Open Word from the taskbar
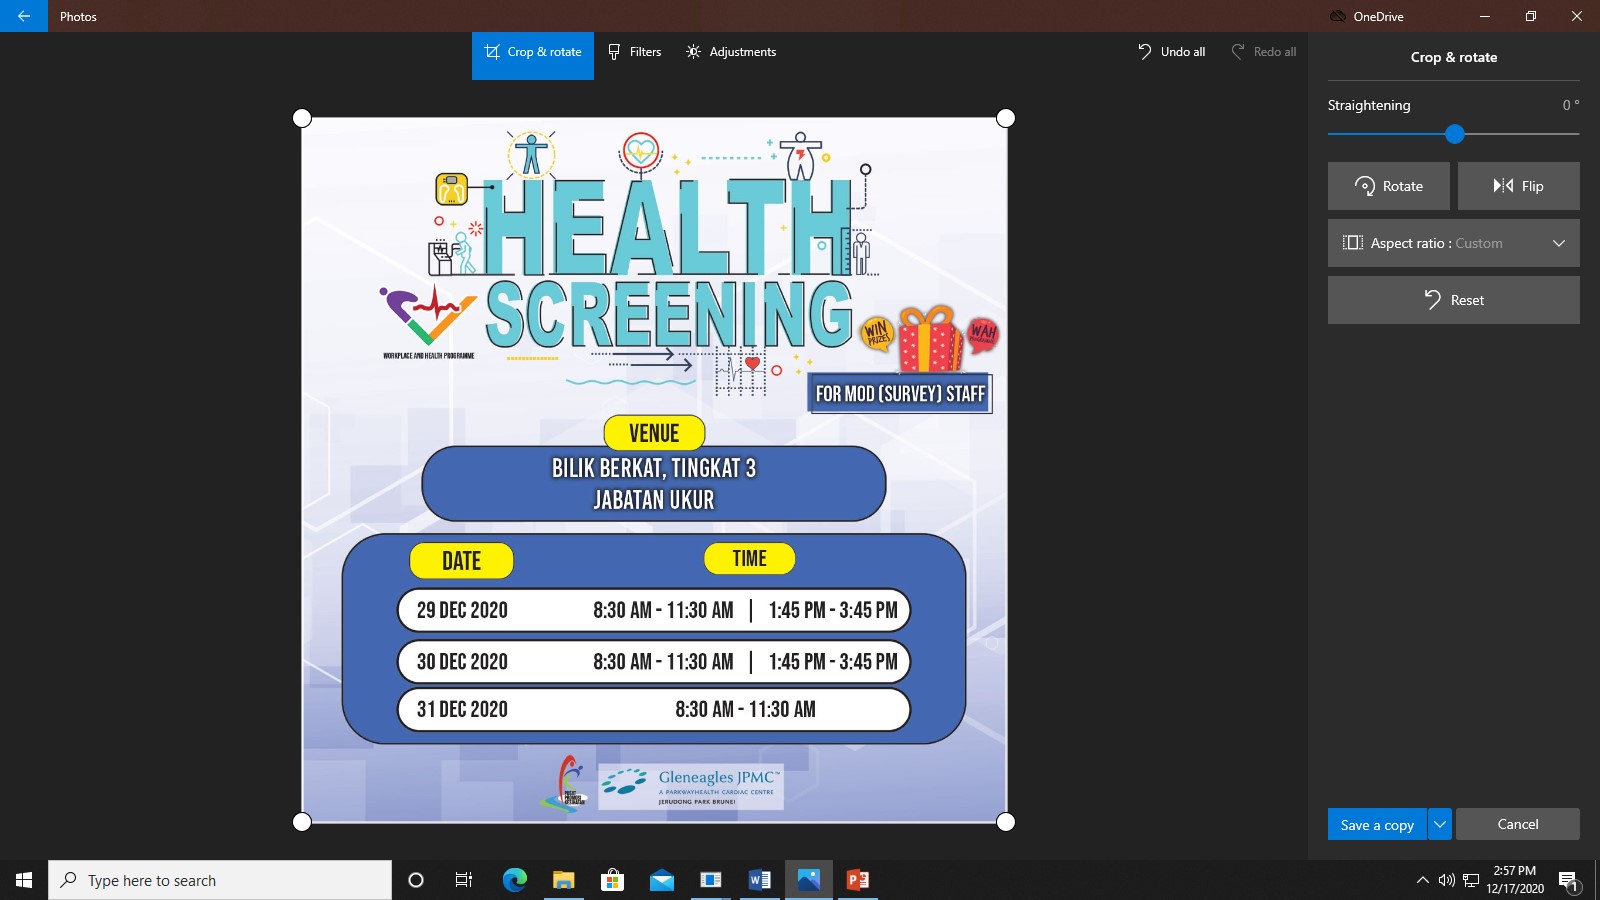 click(x=759, y=880)
